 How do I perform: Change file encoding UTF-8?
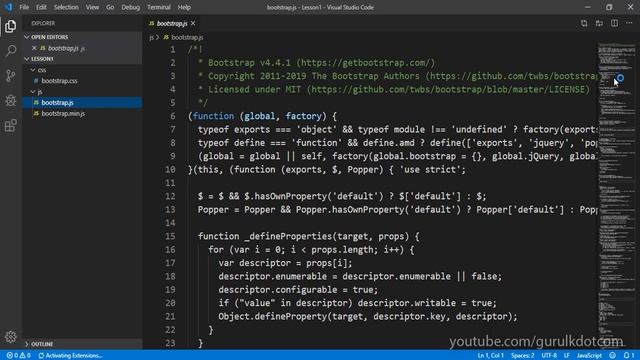(549, 356)
